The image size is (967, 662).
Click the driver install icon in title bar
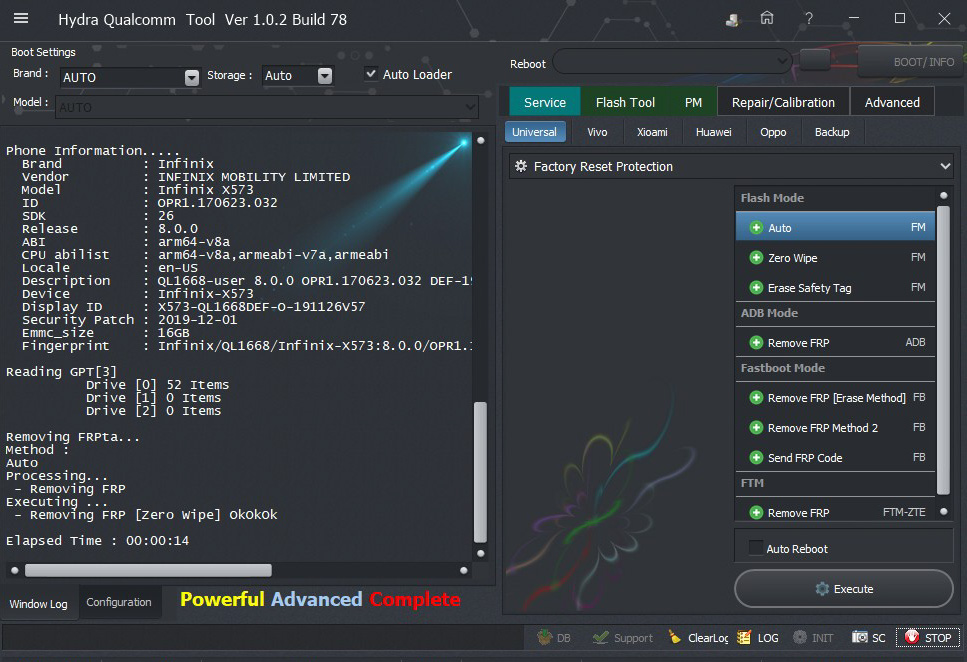(x=732, y=20)
